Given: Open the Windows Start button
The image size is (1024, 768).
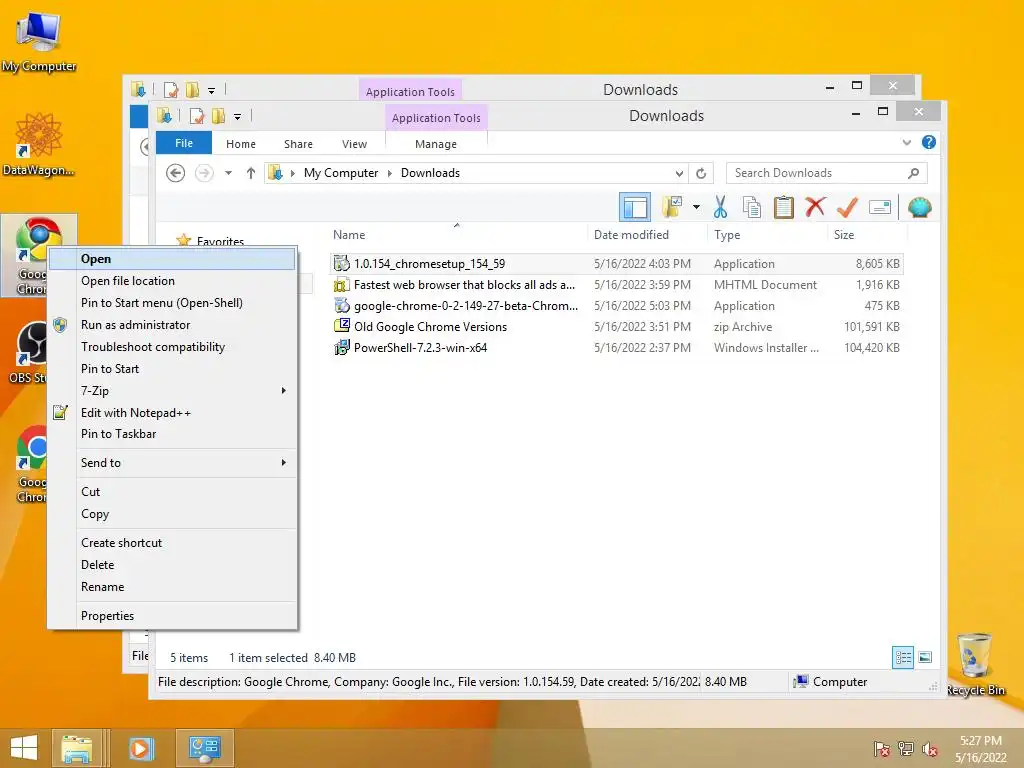Looking at the screenshot, I should click(24, 748).
